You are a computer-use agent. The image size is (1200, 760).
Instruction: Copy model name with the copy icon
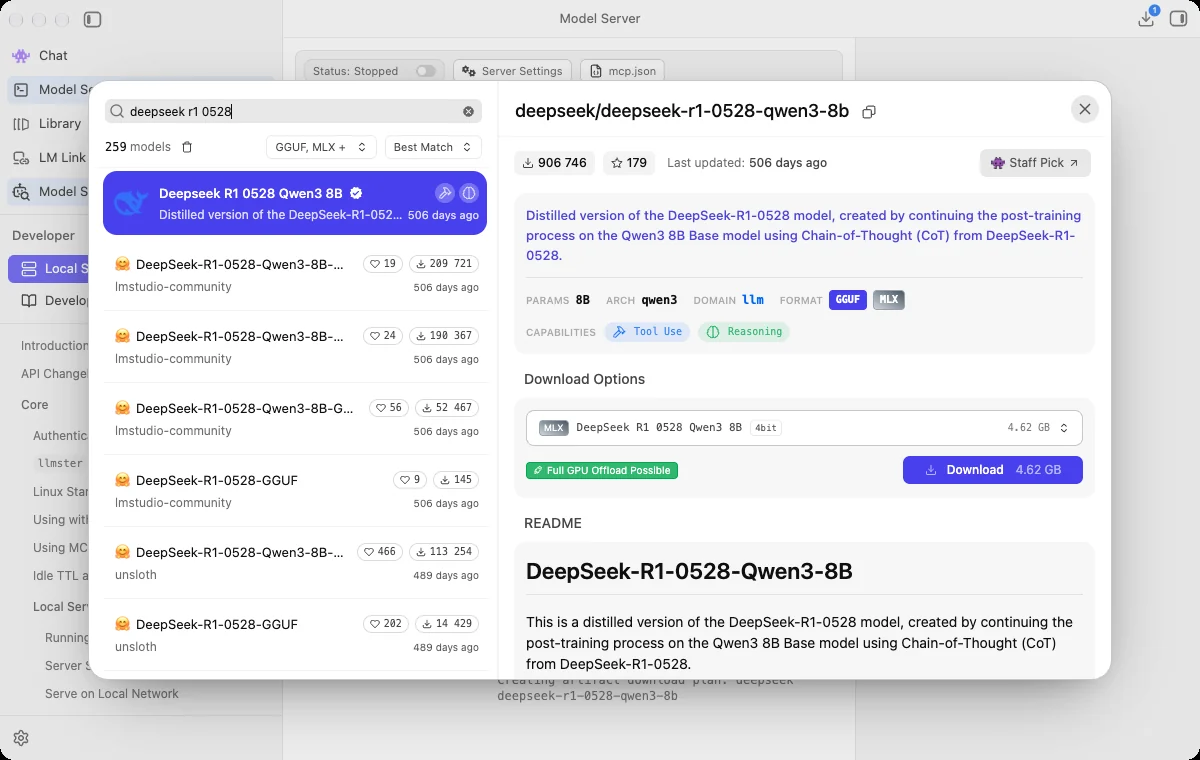tap(869, 112)
